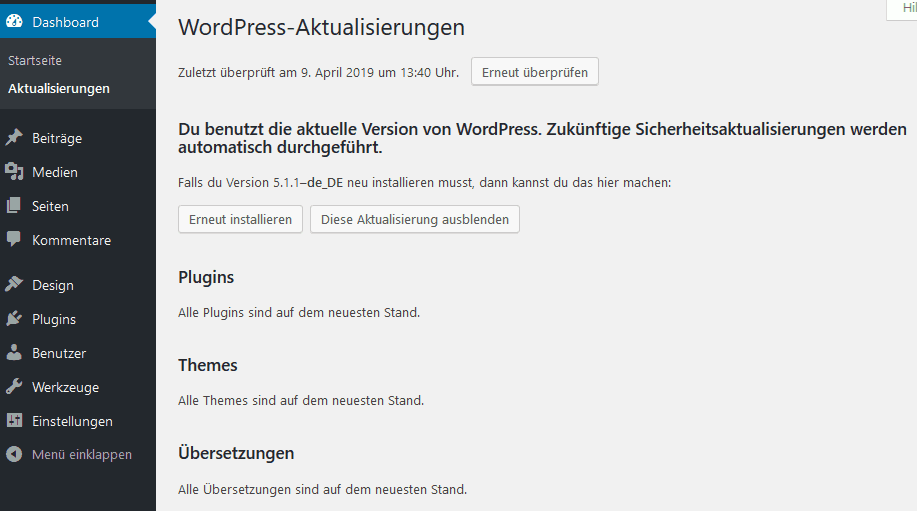This screenshot has width=917, height=511.
Task: Click the Erneut überprüfen button
Action: [535, 72]
